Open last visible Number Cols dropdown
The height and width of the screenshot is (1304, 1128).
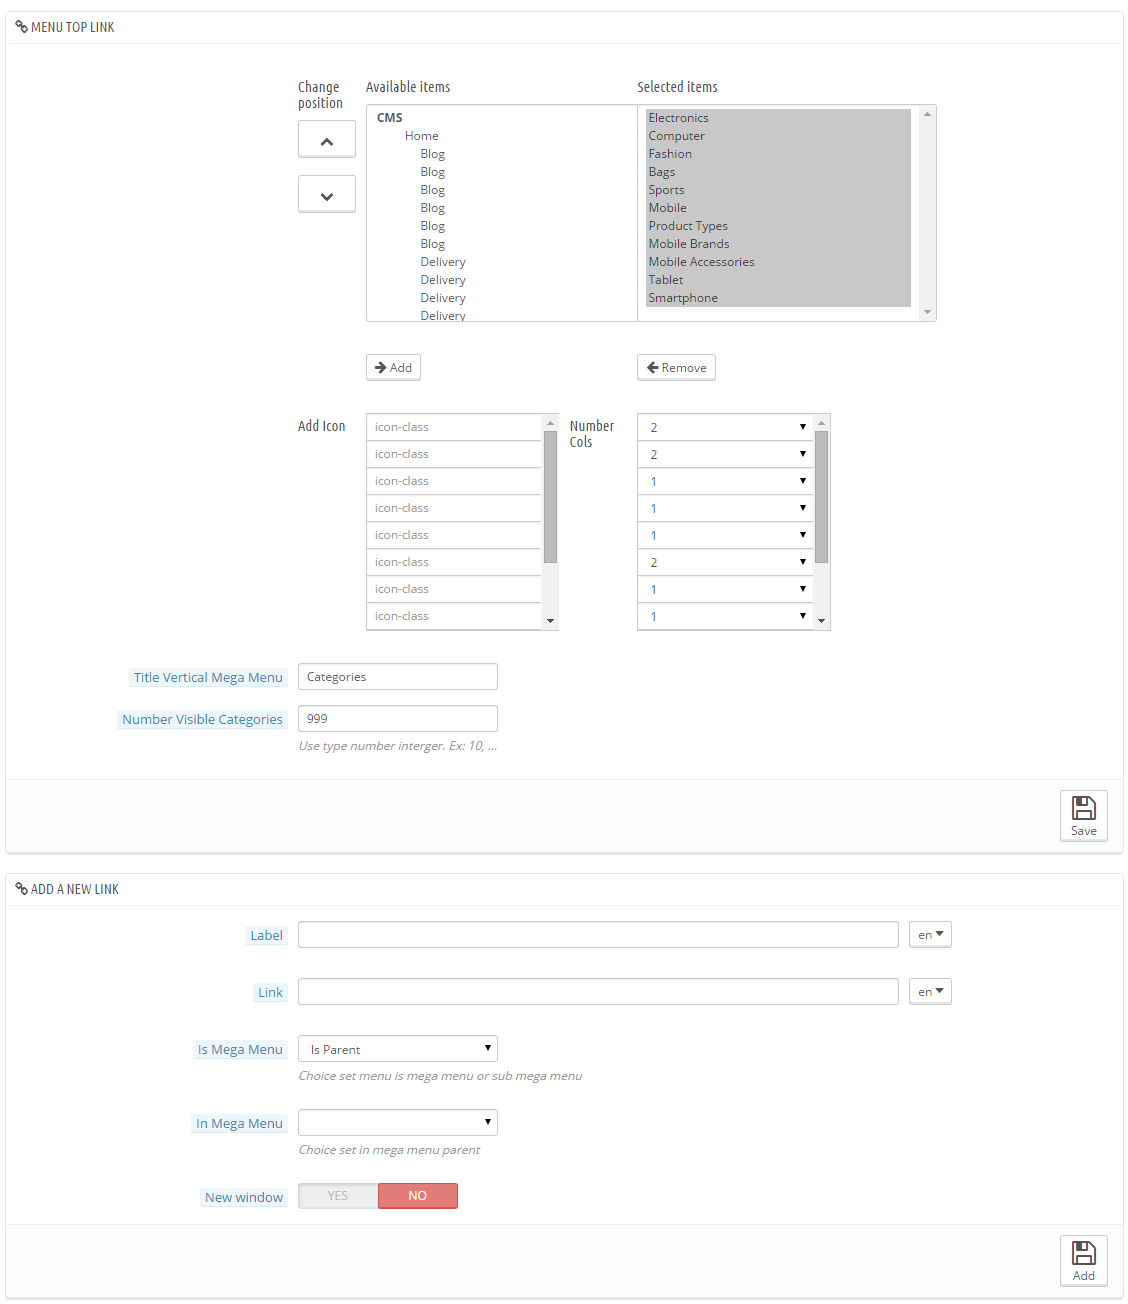[x=725, y=616]
